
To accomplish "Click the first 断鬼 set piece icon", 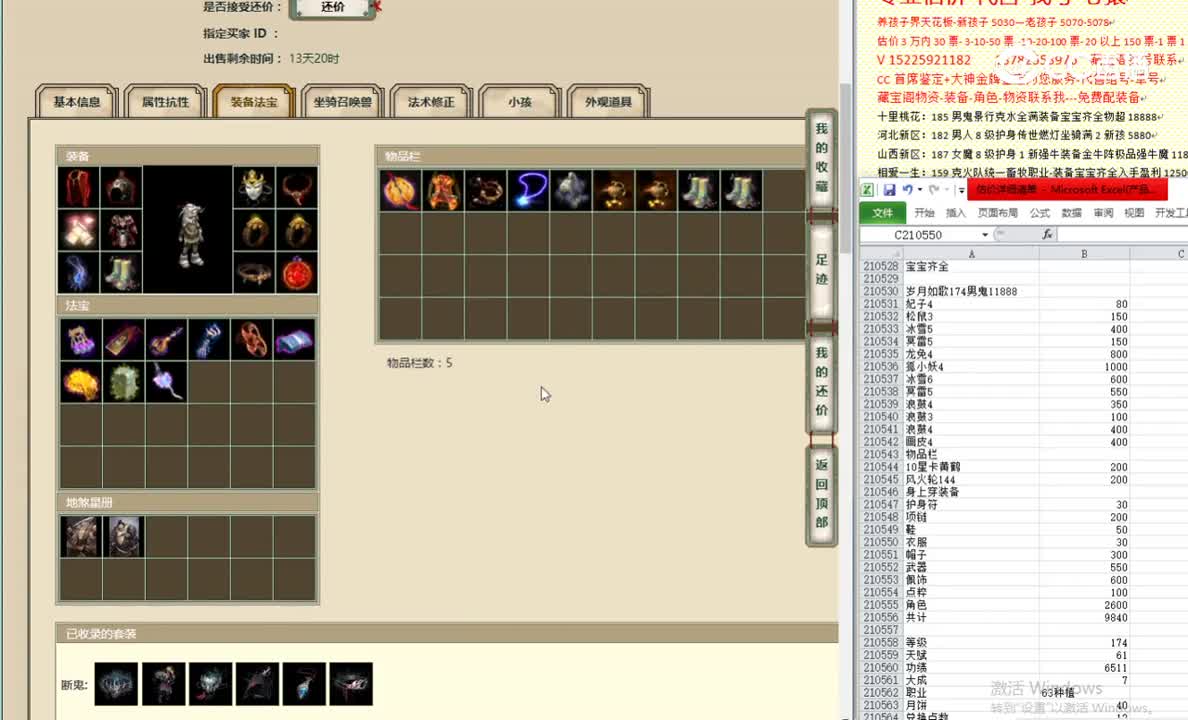I will [116, 684].
